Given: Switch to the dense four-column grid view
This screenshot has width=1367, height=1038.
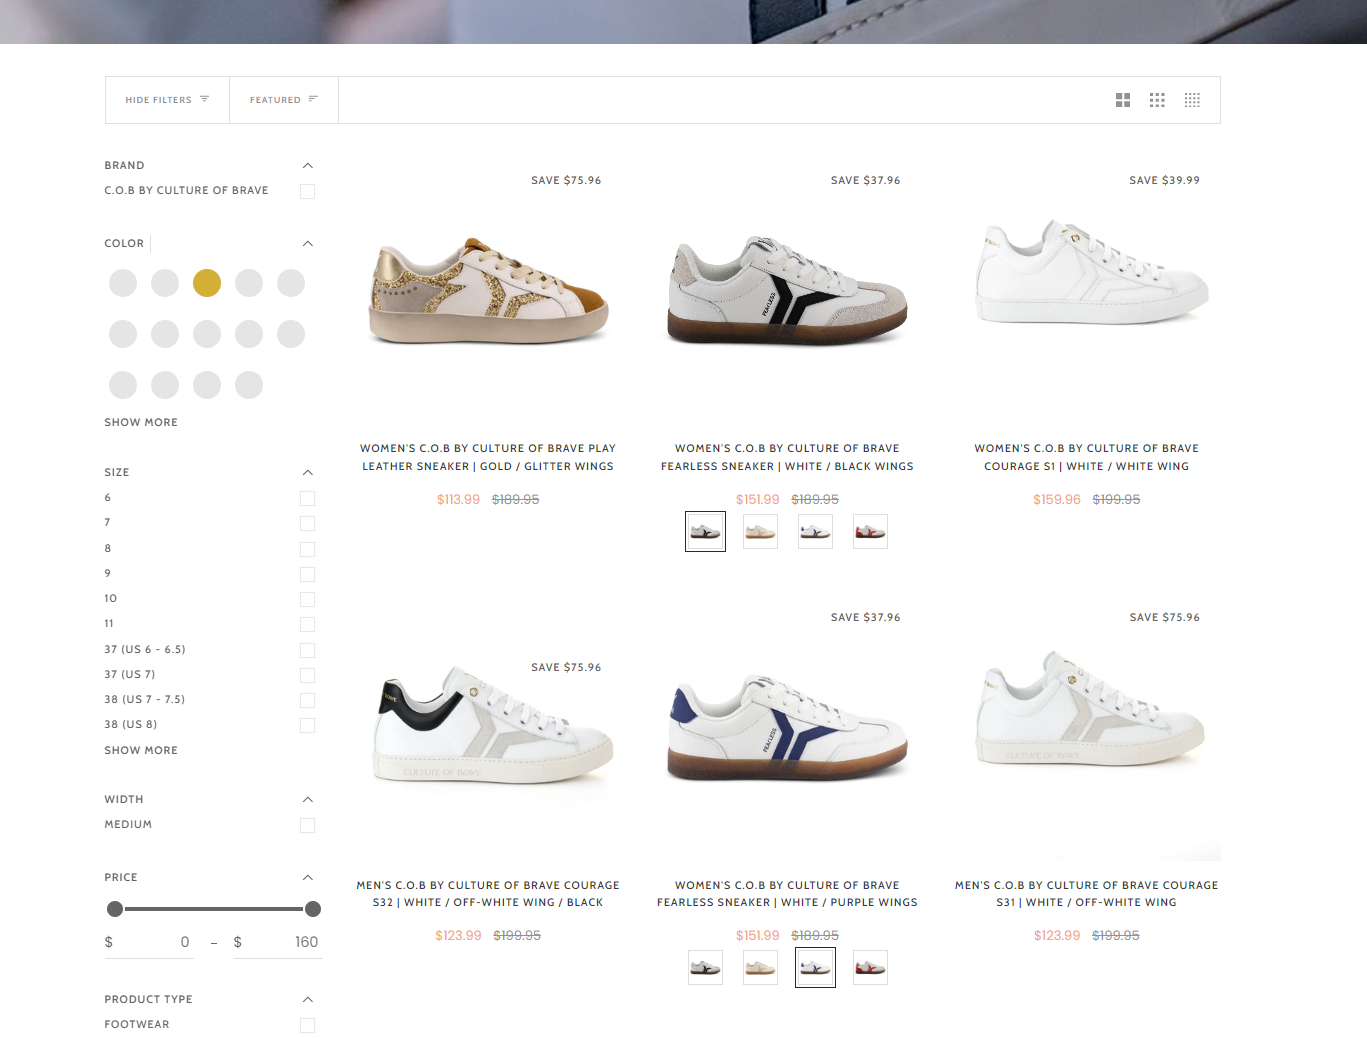Looking at the screenshot, I should point(1192,100).
